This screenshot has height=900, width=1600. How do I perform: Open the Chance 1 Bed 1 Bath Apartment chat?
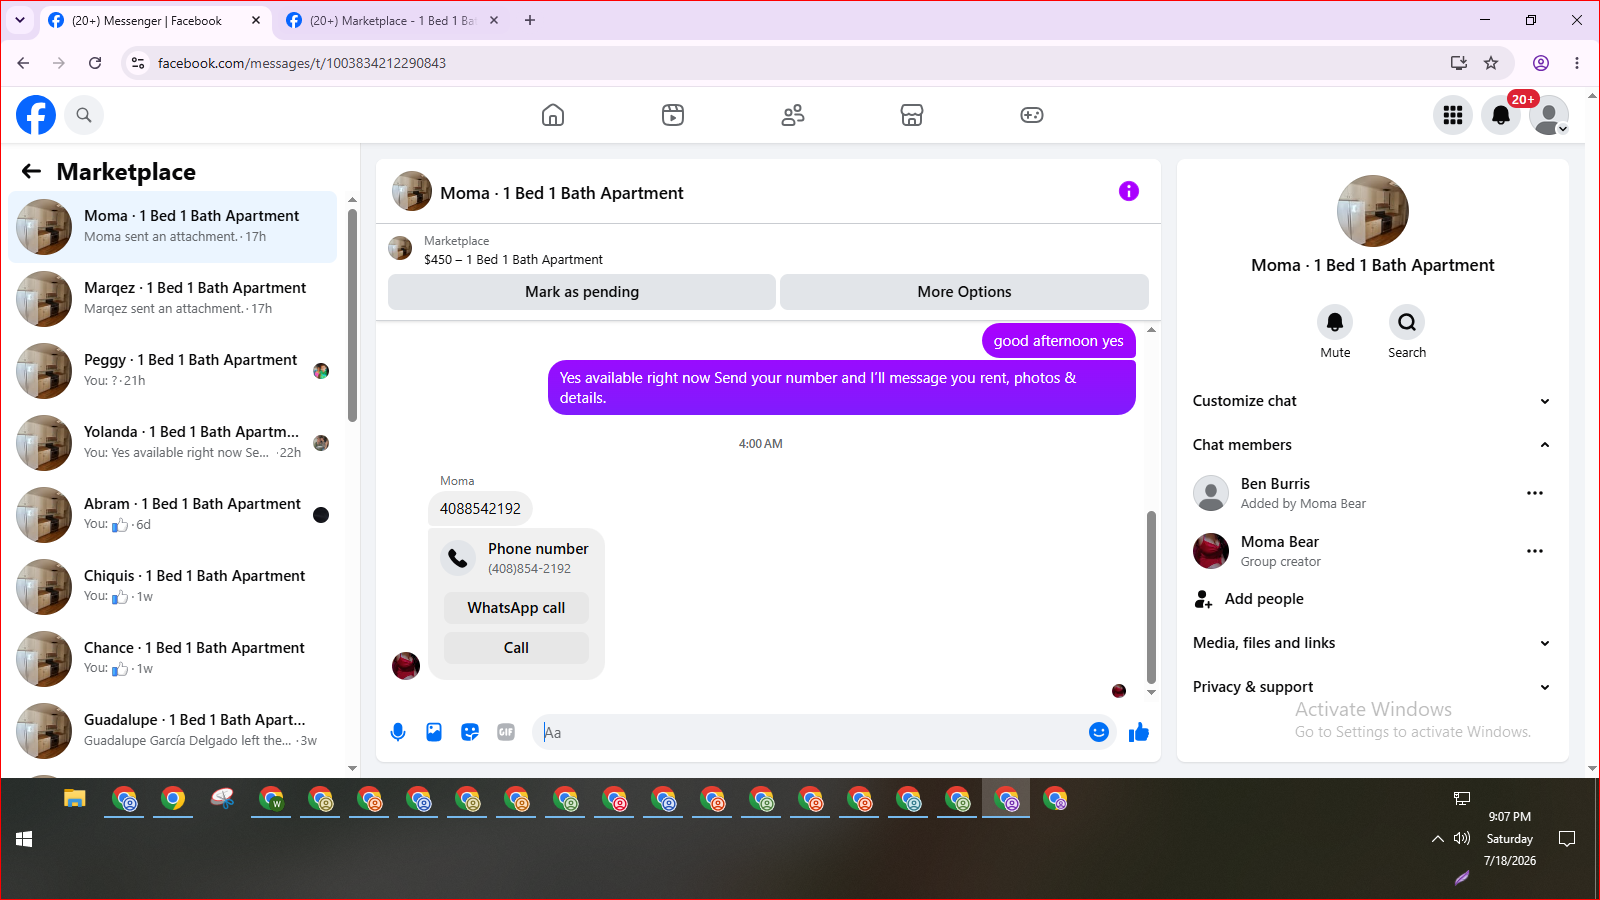[173, 658]
